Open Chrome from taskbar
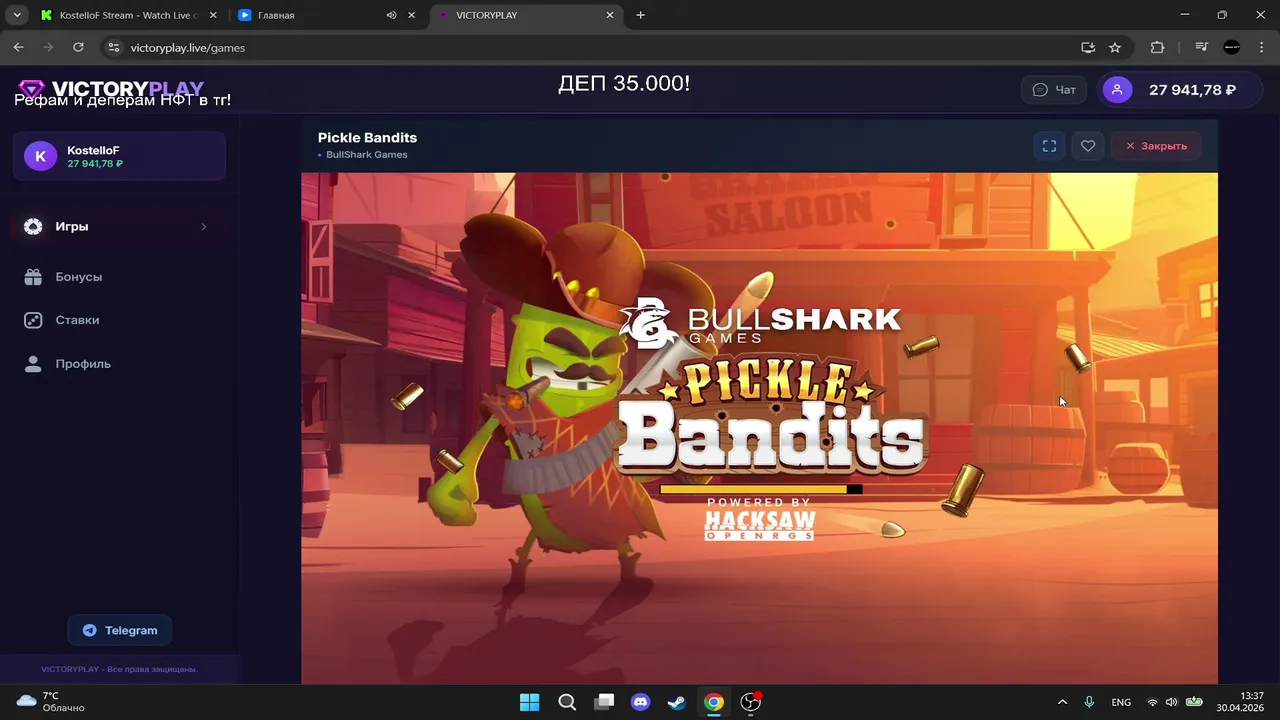This screenshot has height=720, width=1280. coord(714,702)
